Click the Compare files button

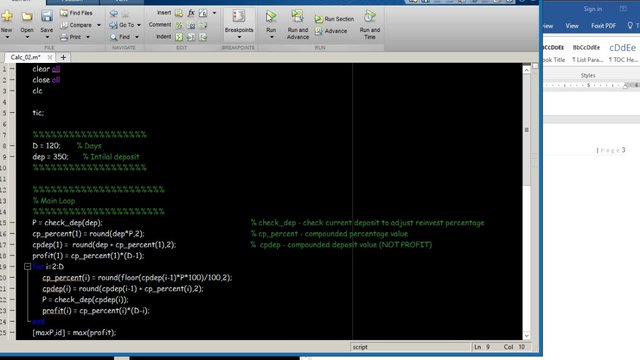point(76,25)
